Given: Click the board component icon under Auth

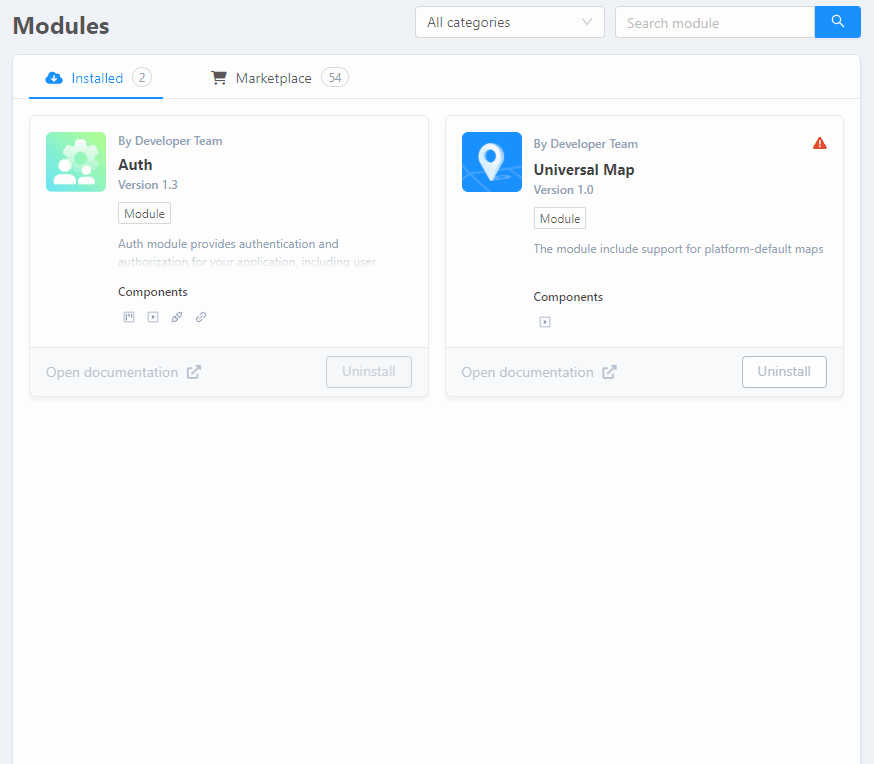Looking at the screenshot, I should pos(129,317).
